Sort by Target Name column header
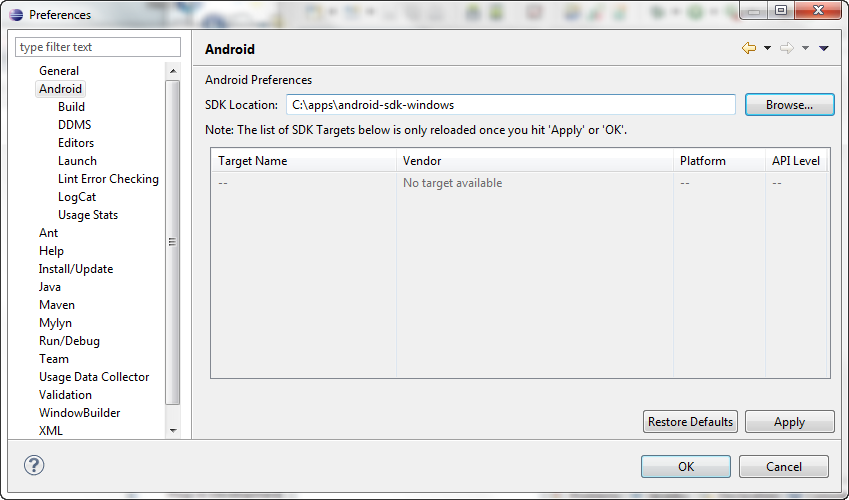849x500 pixels. 303,161
